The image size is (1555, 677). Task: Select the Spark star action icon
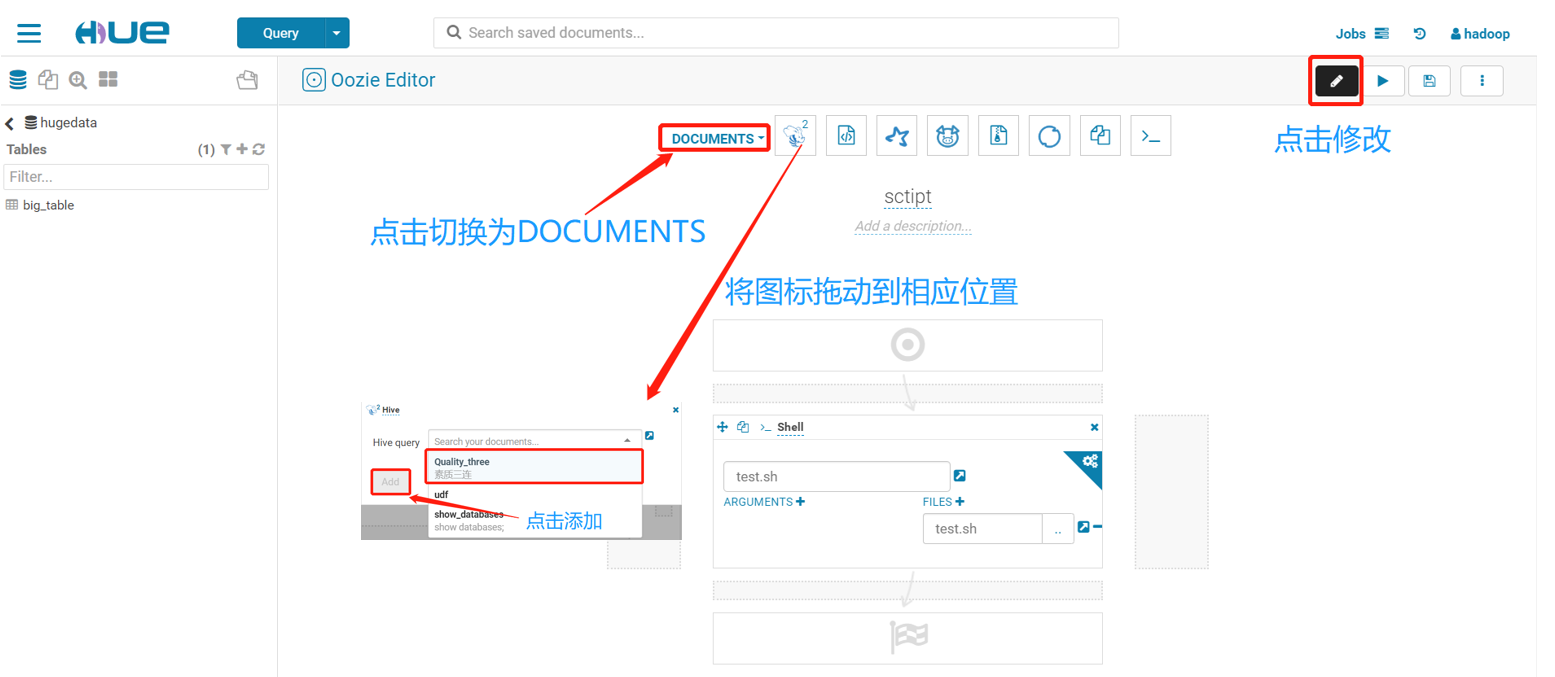pos(897,135)
